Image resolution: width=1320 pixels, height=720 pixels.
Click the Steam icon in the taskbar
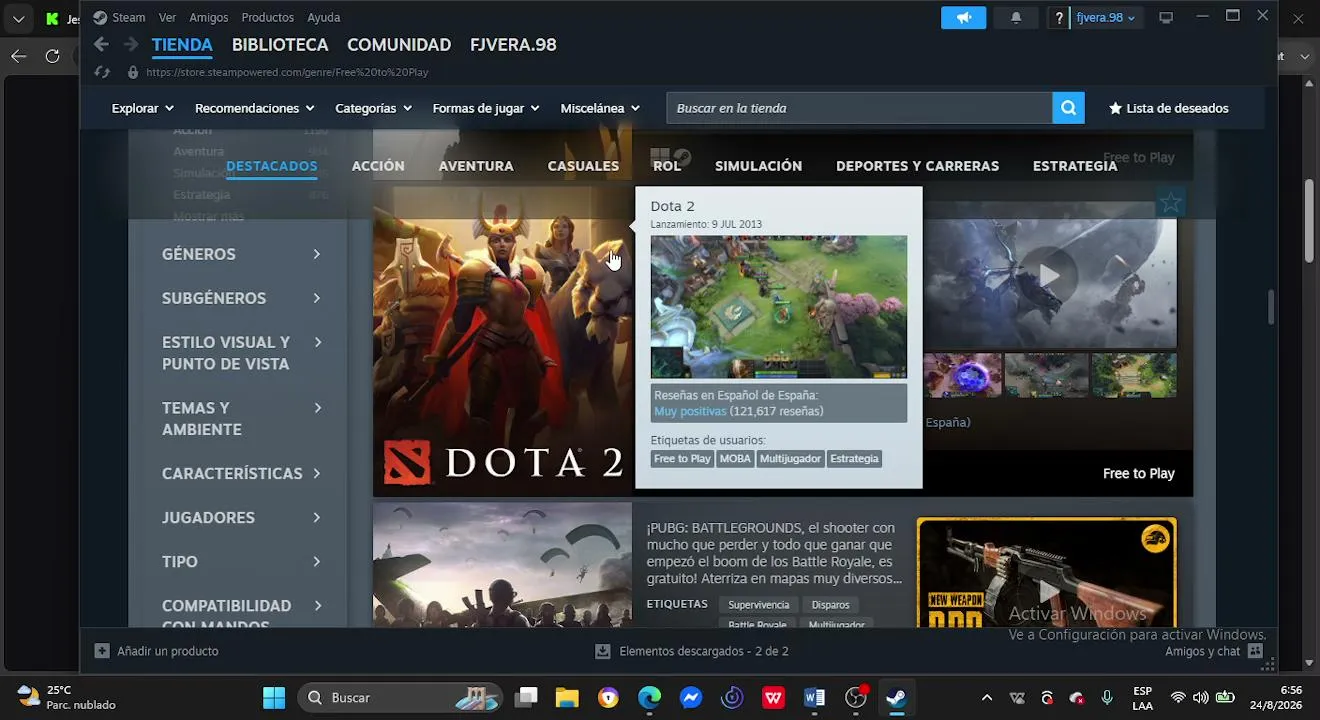pyautogui.click(x=896, y=698)
